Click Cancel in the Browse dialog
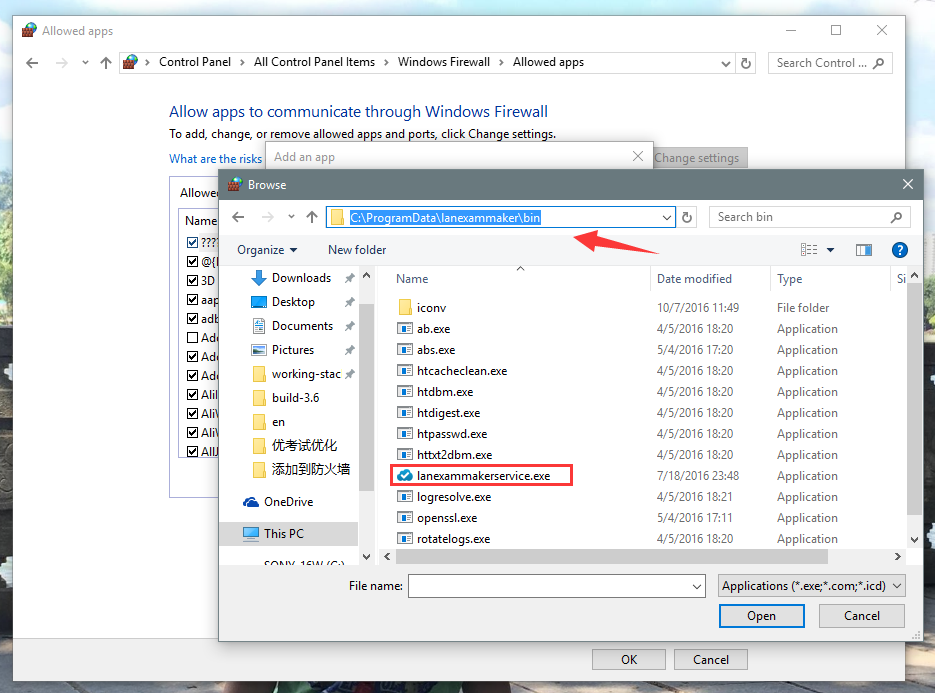935x693 pixels. 862,616
